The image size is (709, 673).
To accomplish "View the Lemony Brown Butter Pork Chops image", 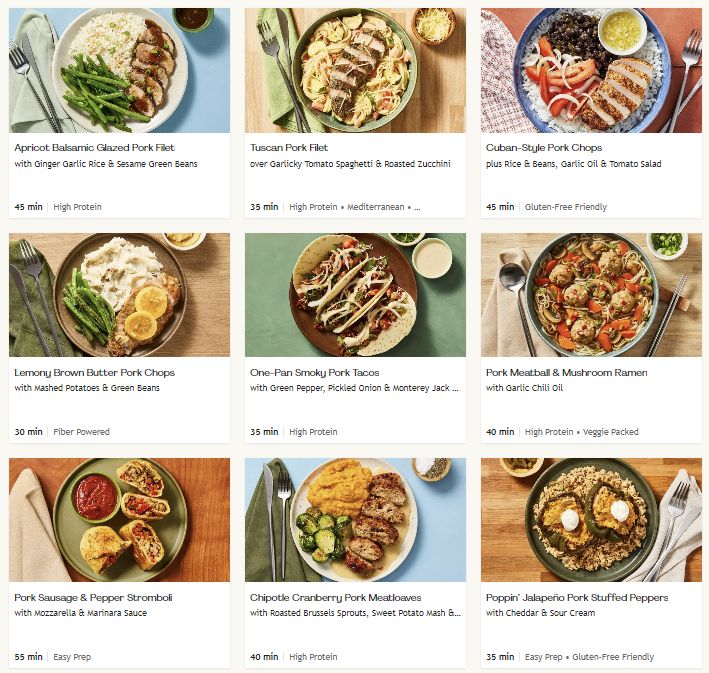I will coord(119,295).
